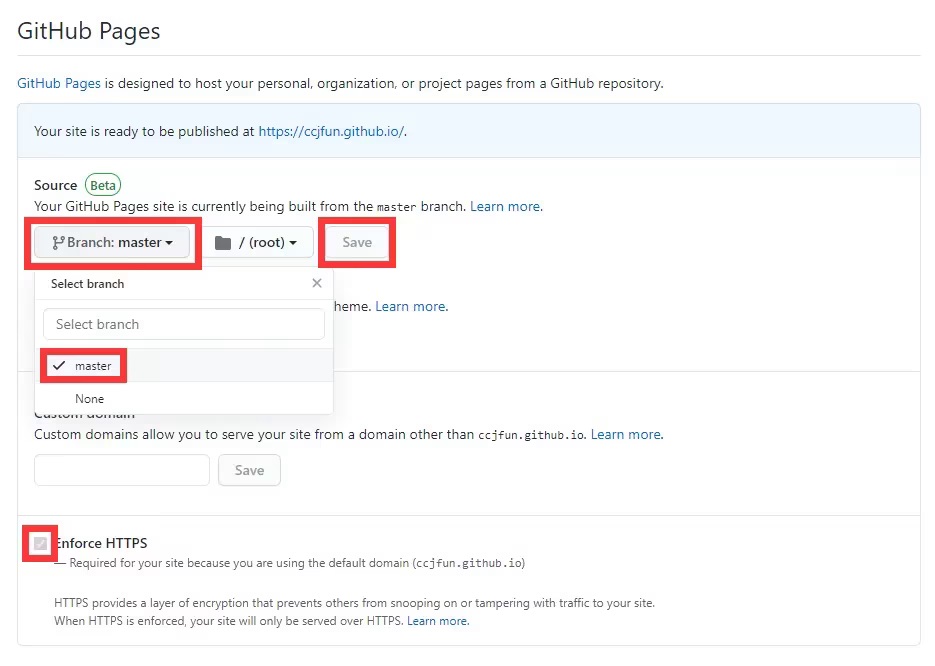Open the Branch: master dropdown
Image resolution: width=935 pixels, height=666 pixels.
[112, 243]
